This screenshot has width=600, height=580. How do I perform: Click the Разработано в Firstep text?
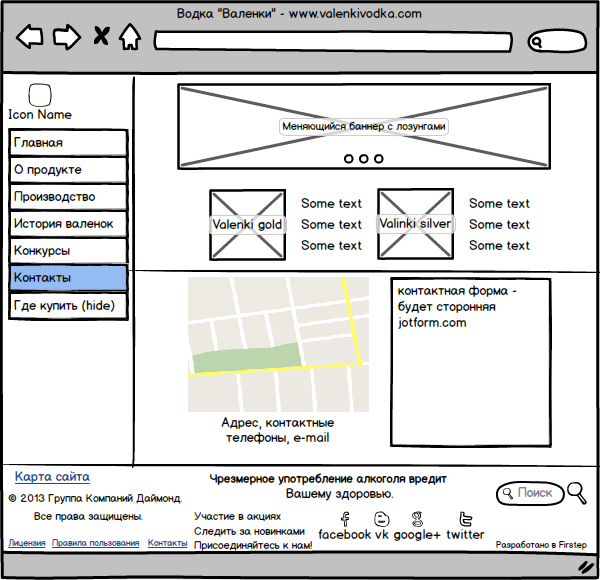[541, 545]
